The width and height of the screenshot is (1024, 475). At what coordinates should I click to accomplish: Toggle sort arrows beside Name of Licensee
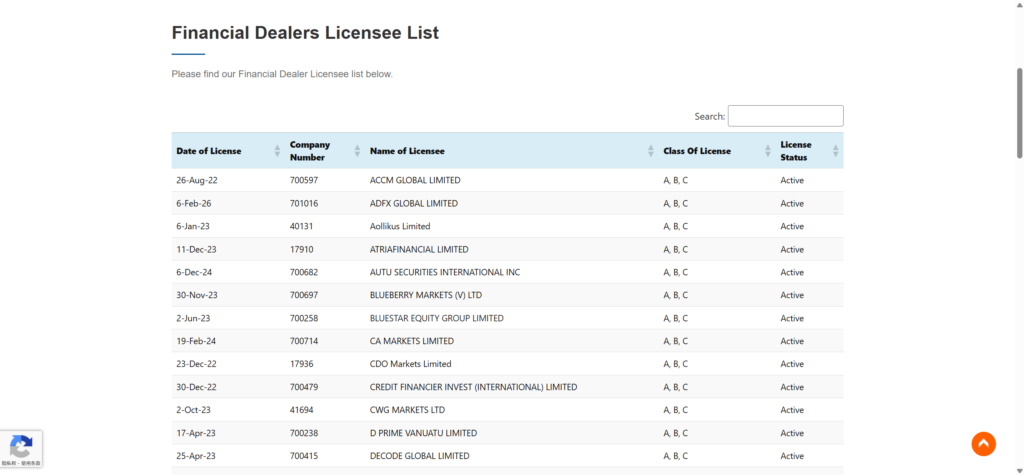point(651,151)
